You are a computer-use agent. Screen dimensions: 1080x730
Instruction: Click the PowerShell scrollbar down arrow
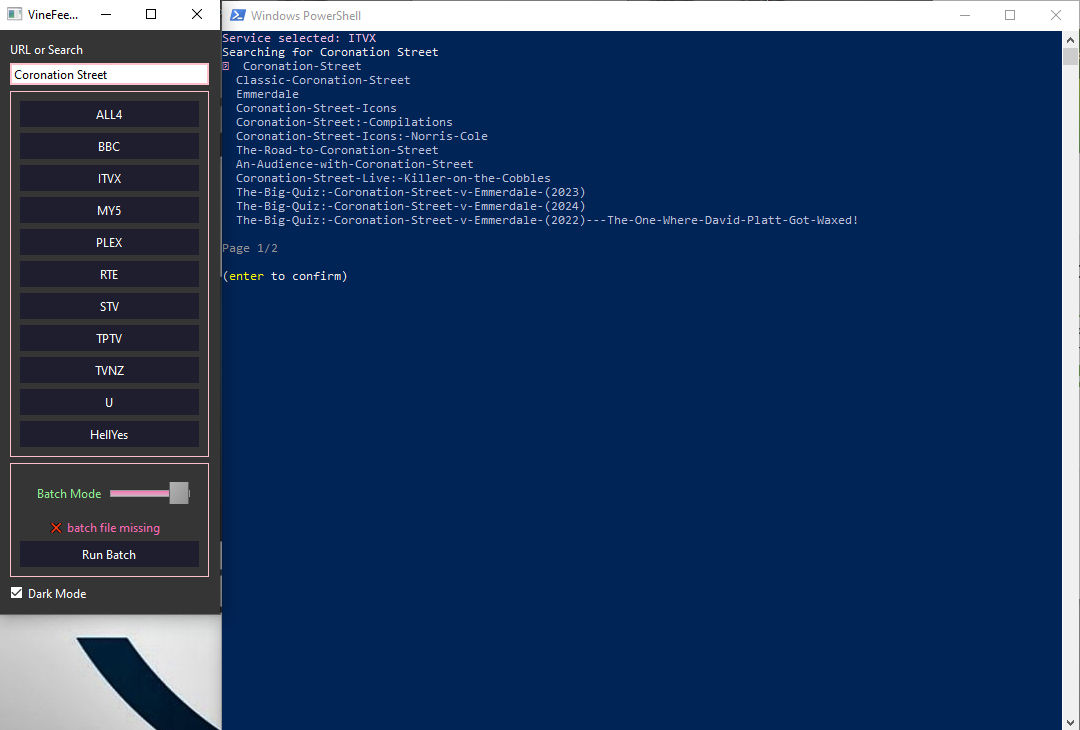tap(1070, 722)
